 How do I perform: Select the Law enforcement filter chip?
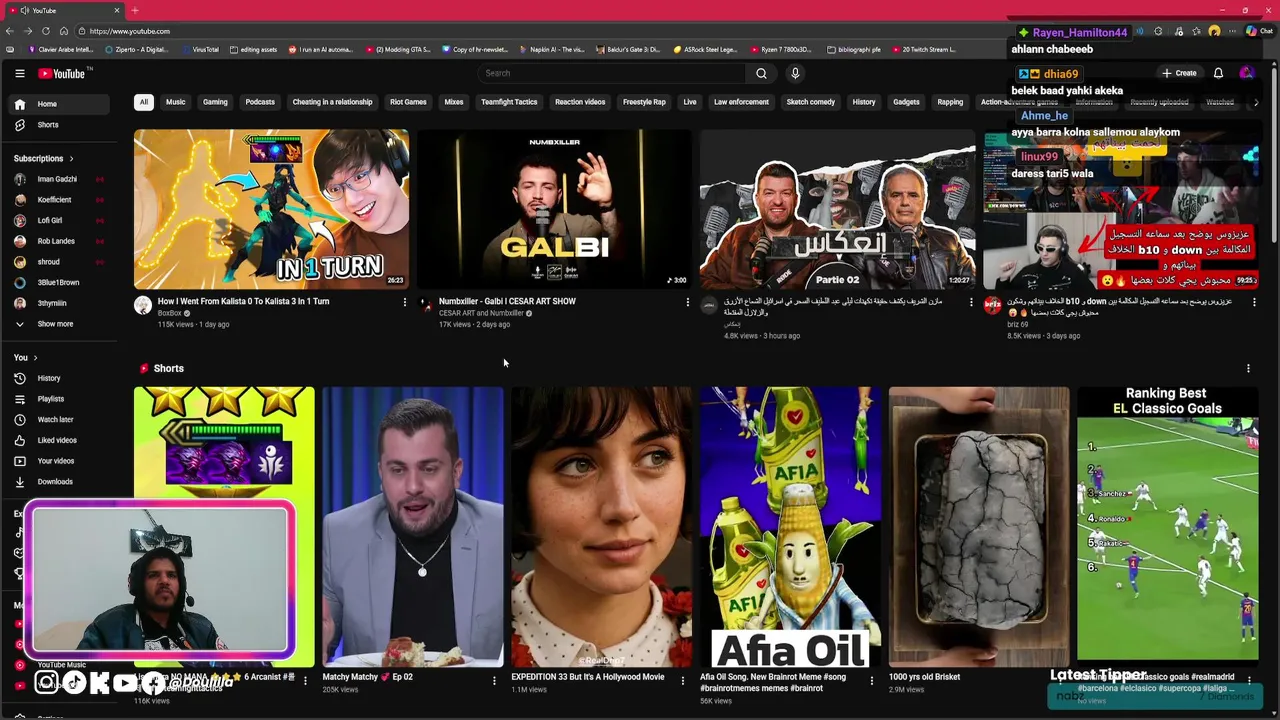[741, 102]
